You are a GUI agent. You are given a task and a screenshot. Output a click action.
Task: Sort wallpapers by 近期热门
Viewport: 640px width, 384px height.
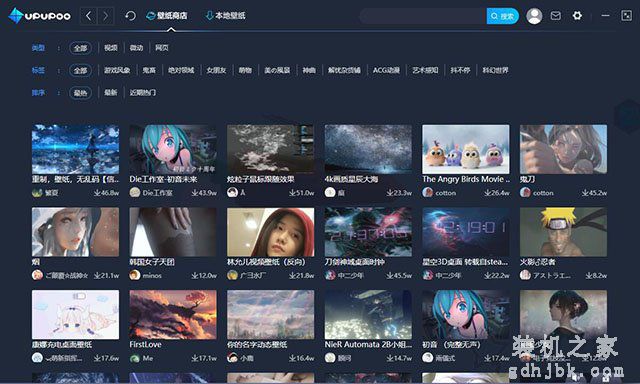pyautogui.click(x=142, y=93)
